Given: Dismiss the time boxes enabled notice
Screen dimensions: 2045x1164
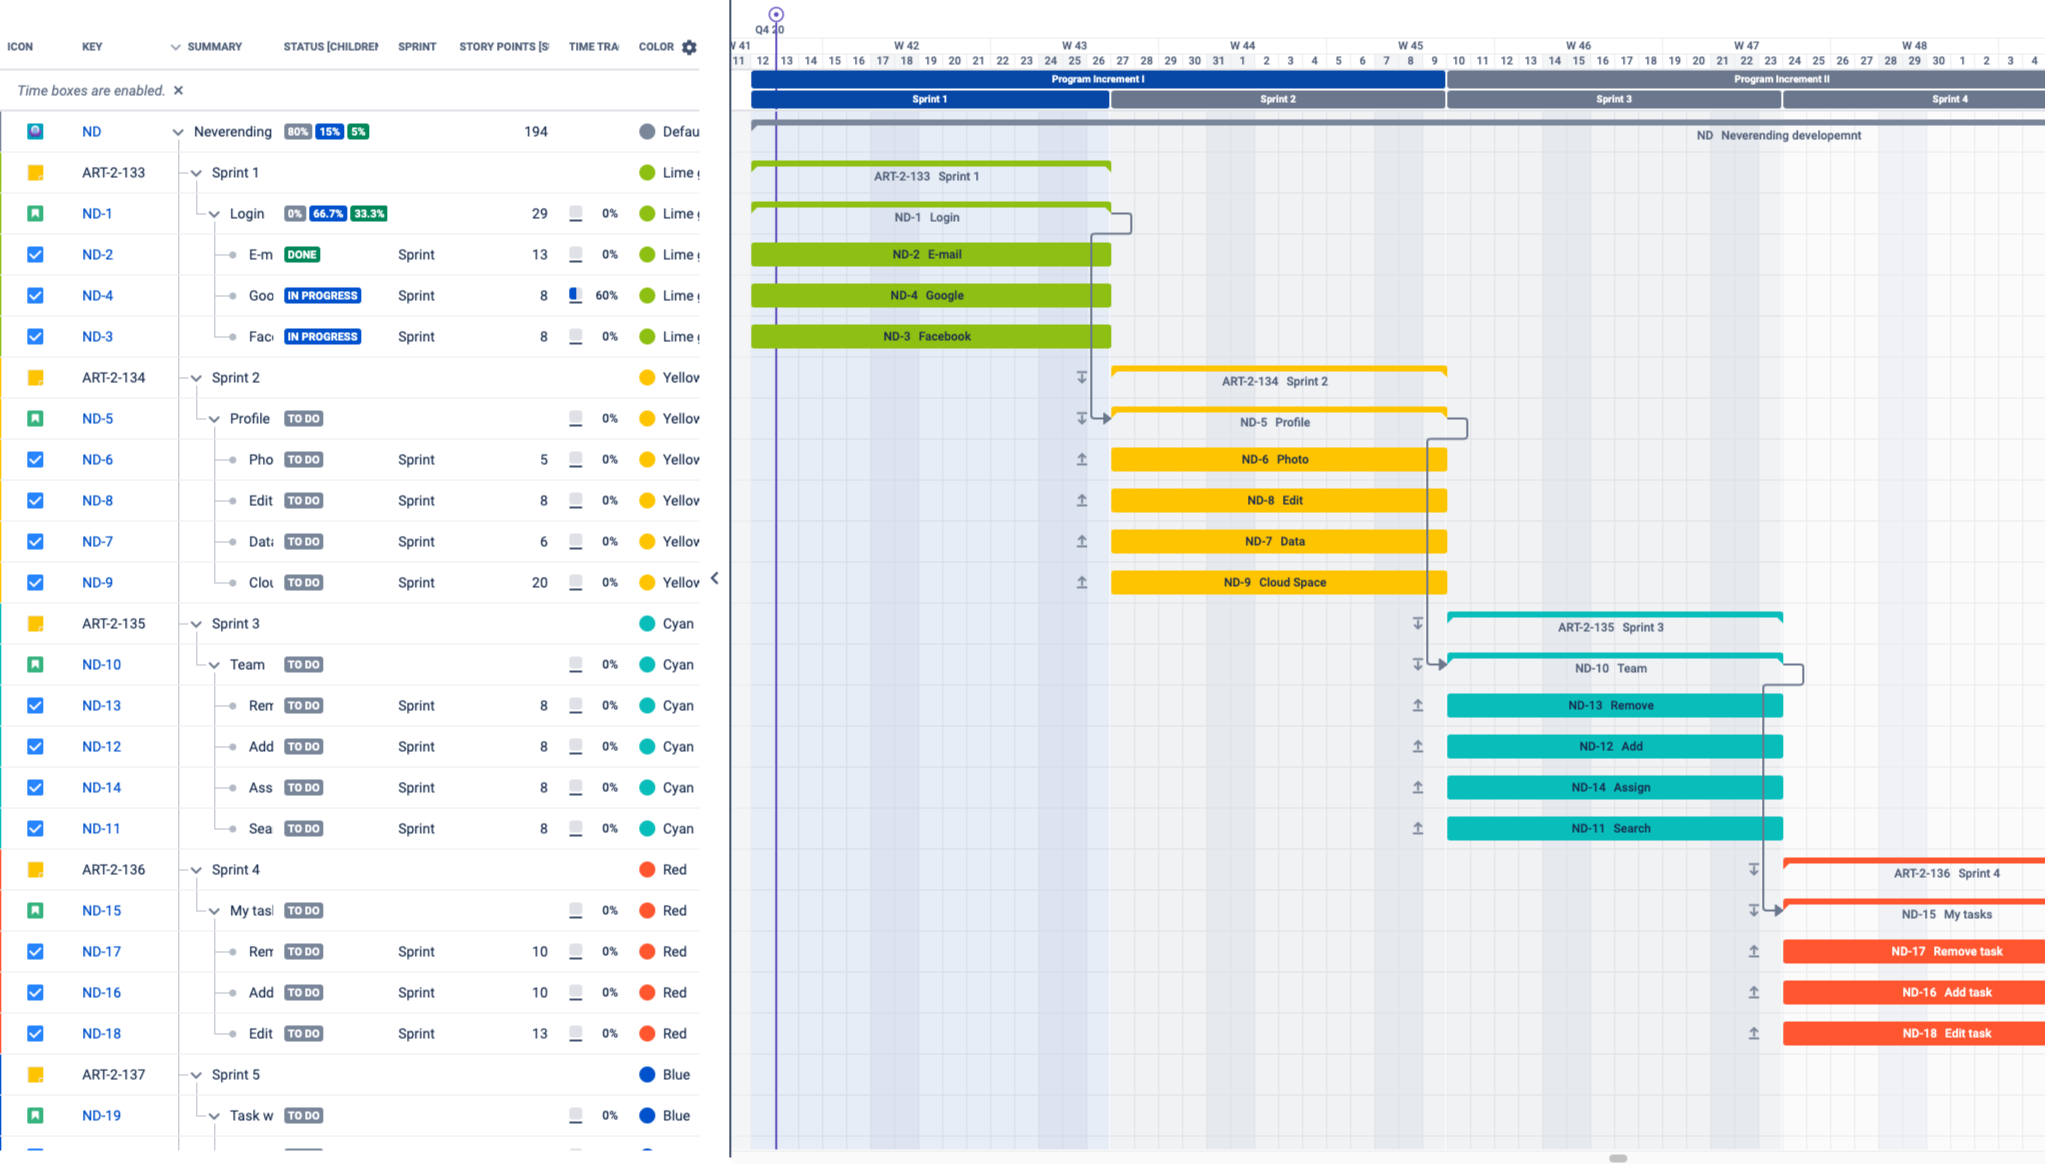Looking at the screenshot, I should pyautogui.click(x=178, y=90).
